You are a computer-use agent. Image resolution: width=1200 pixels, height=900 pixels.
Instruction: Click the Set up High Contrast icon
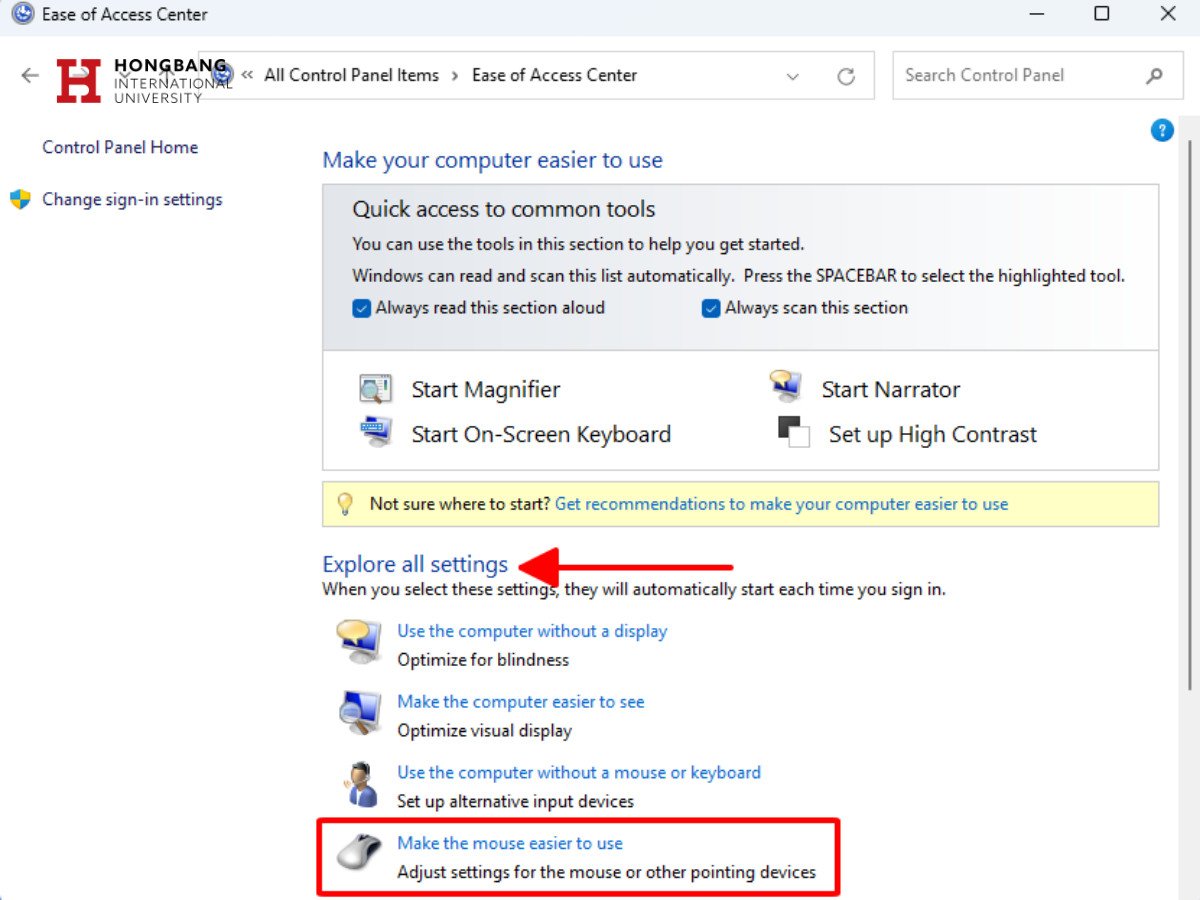click(792, 432)
